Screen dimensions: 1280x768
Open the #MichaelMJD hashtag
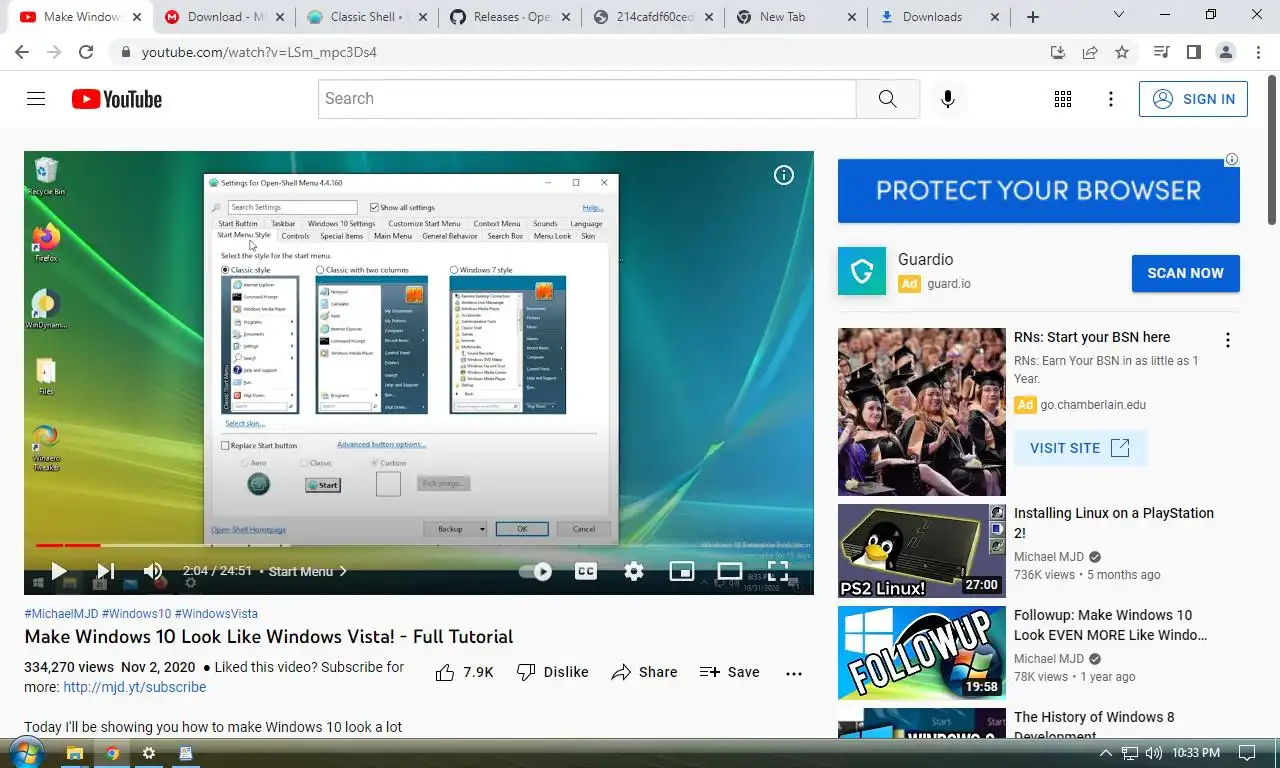click(x=61, y=614)
